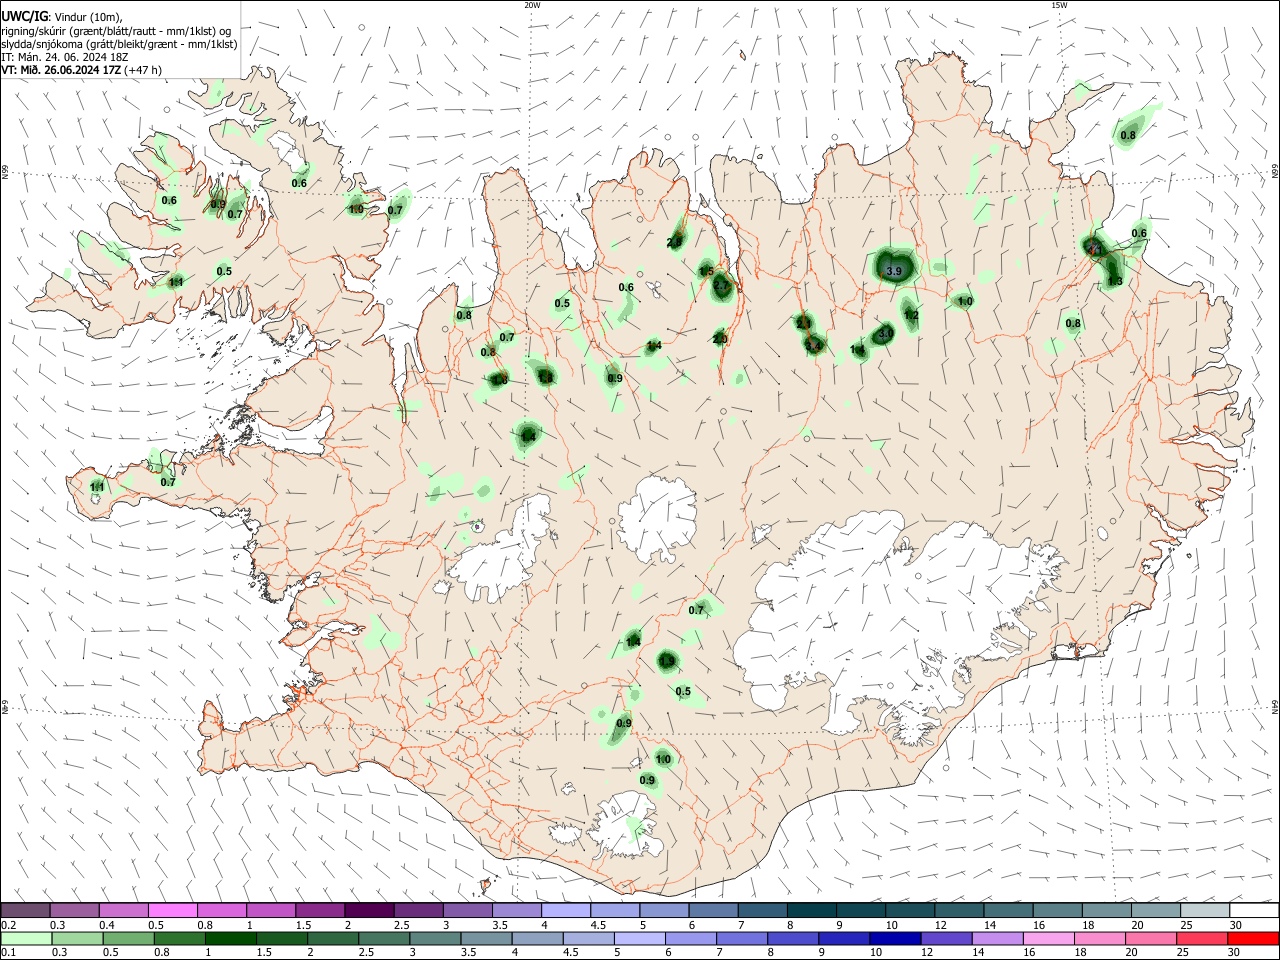Click the 0.2 label in the upper legend

pos(9,925)
